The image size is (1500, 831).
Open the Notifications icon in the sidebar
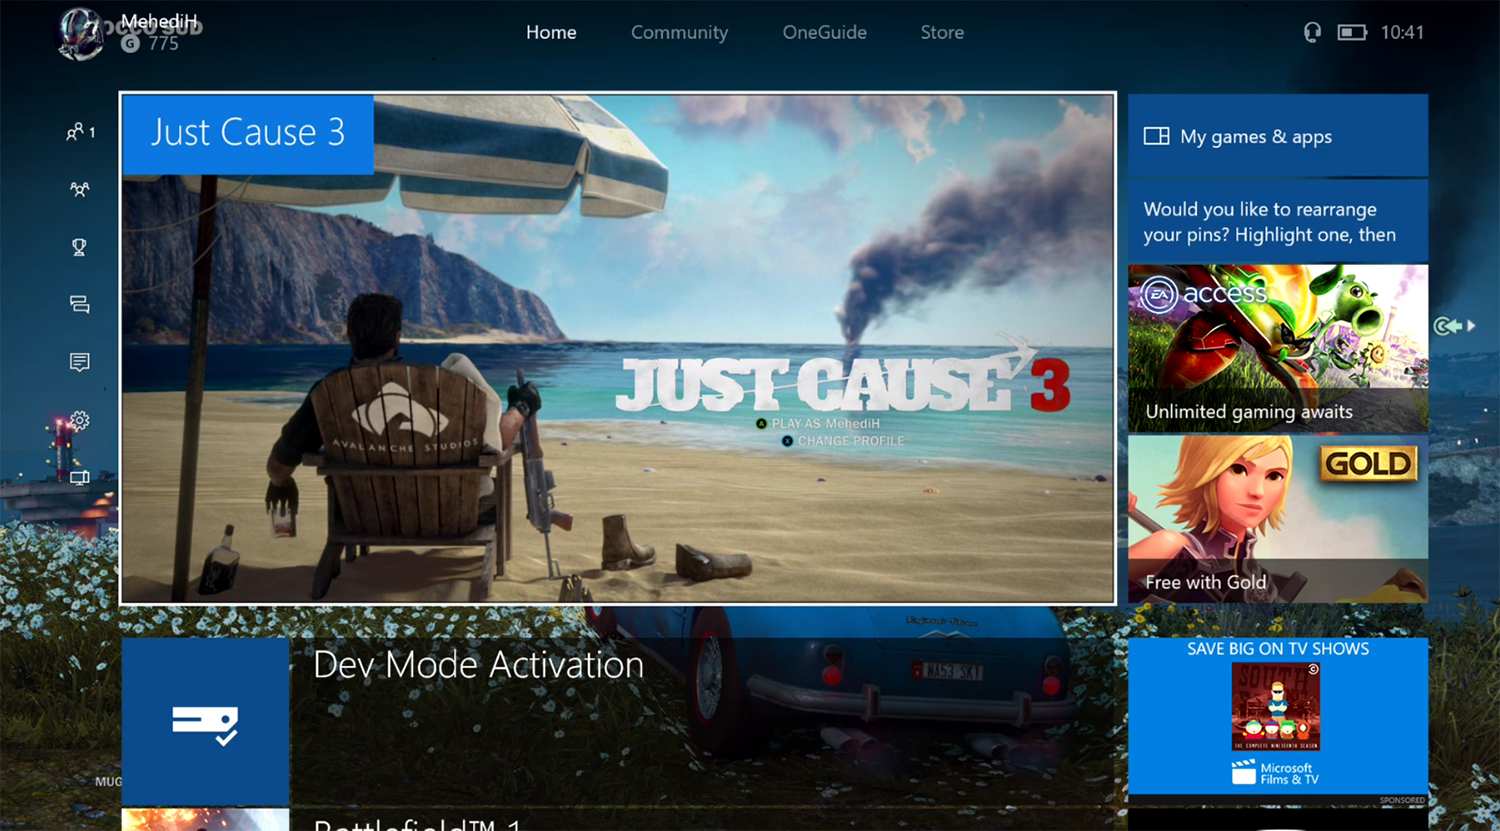(x=79, y=362)
